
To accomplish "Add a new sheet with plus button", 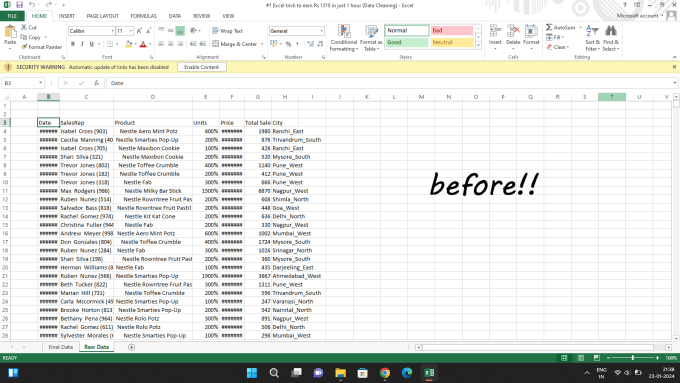I will coord(131,347).
